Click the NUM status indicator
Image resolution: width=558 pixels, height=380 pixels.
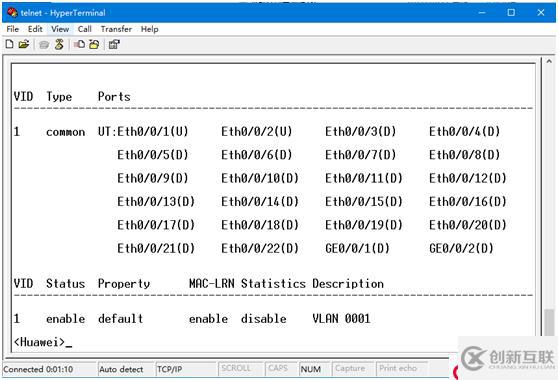point(311,369)
